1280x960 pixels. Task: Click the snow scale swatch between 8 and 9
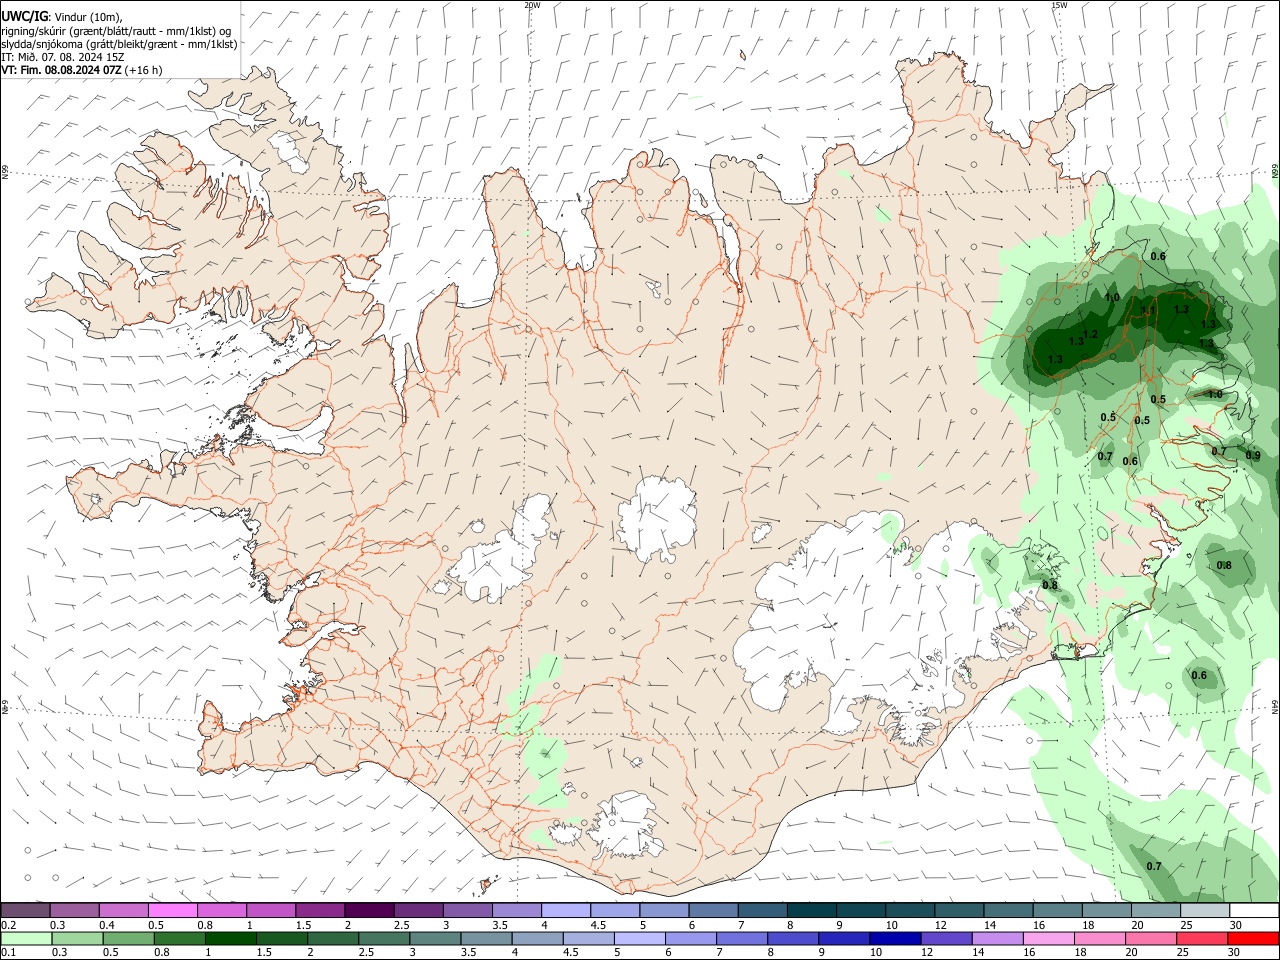click(811, 910)
